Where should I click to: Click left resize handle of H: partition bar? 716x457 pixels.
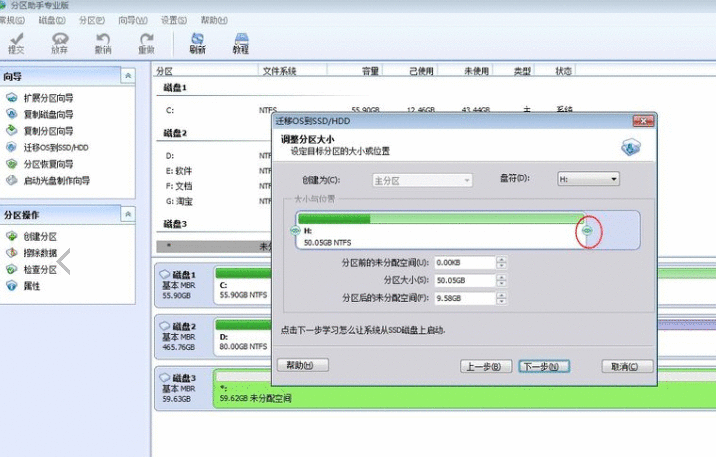[x=295, y=231]
